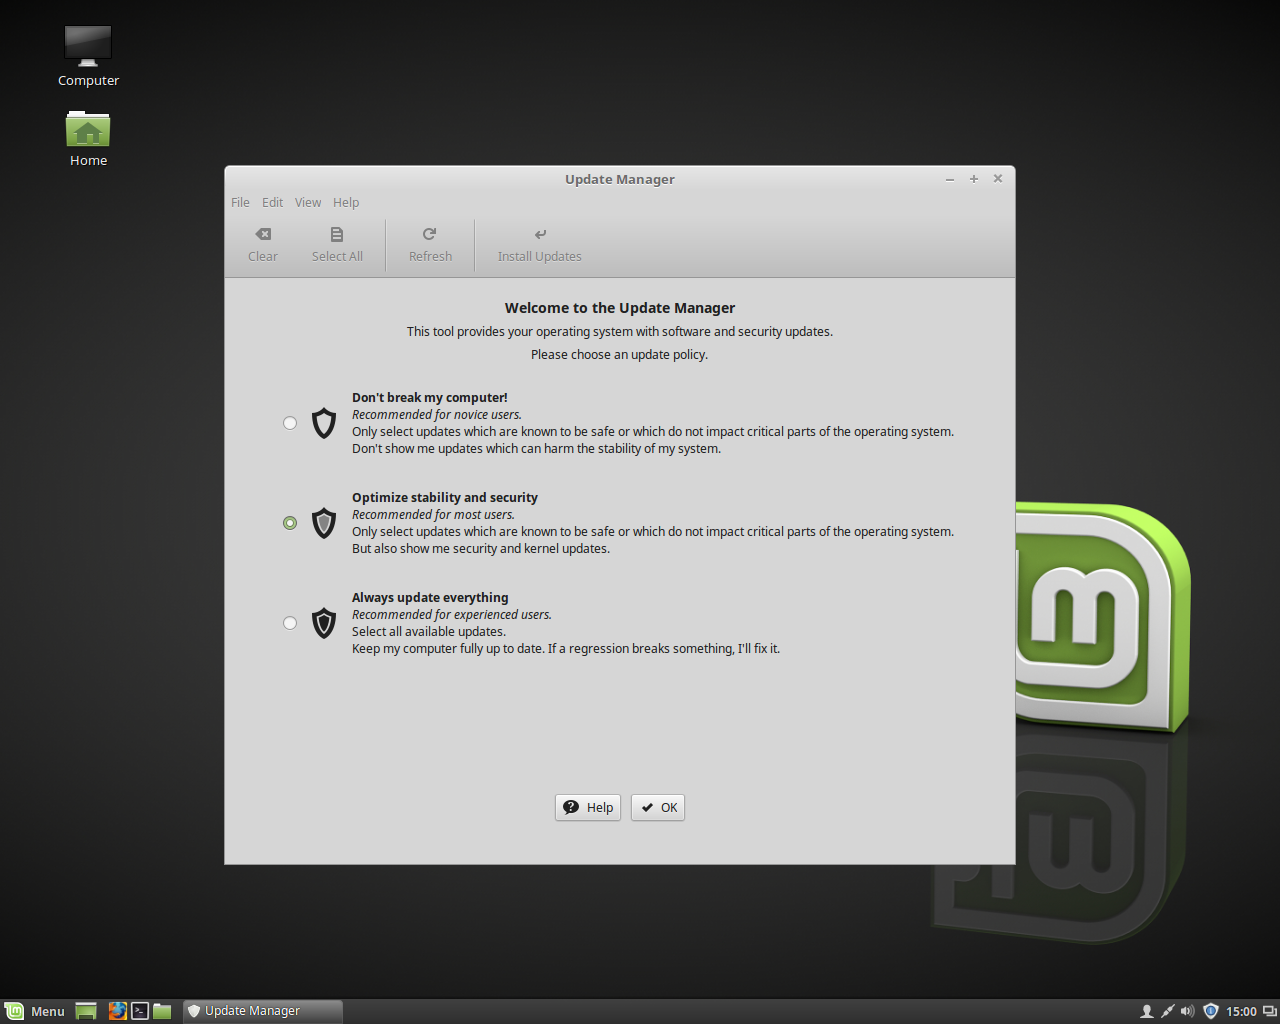Choose the "Always update everything" radio button
The height and width of the screenshot is (1024, 1280).
(290, 623)
